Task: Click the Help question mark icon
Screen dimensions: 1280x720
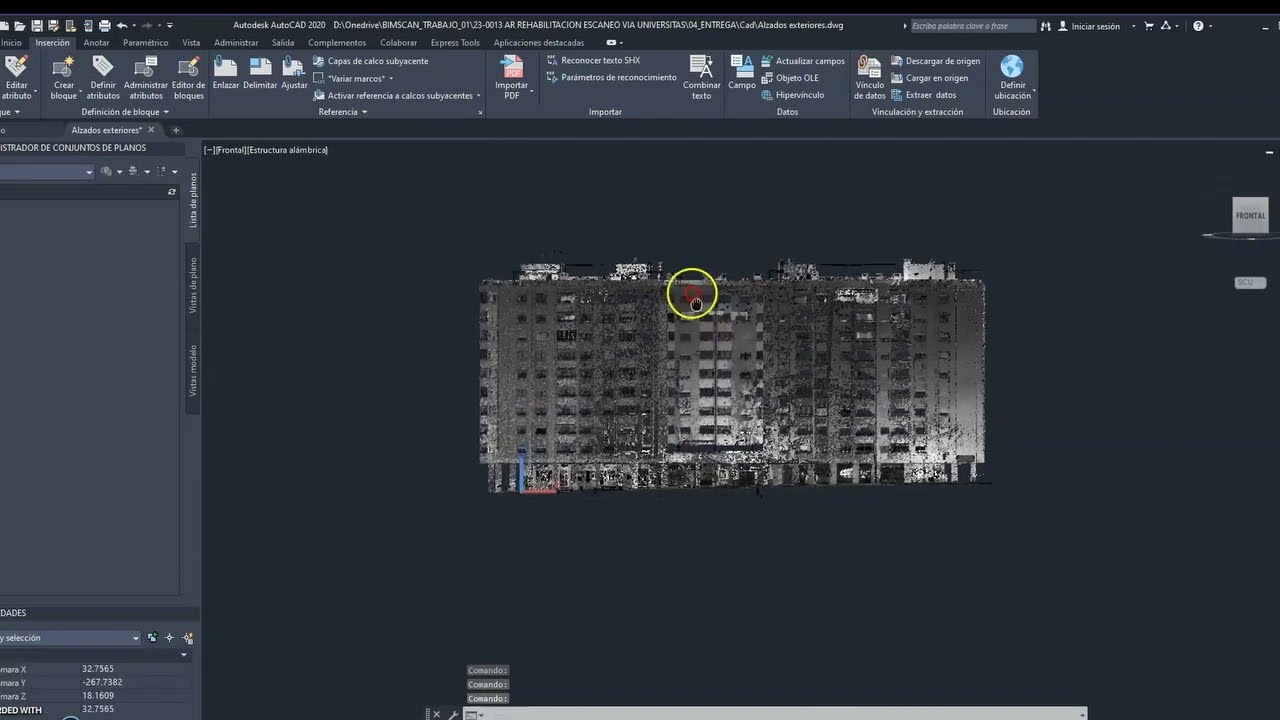Action: click(1198, 26)
